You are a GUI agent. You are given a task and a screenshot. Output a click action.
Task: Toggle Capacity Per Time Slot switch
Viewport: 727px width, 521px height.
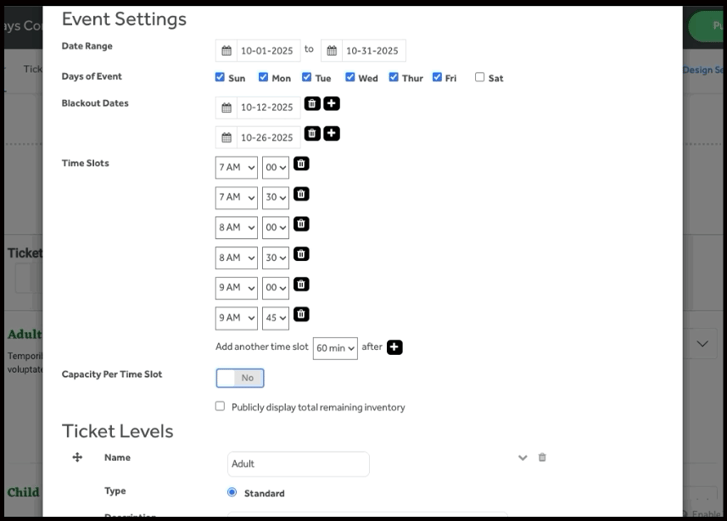pyautogui.click(x=240, y=378)
